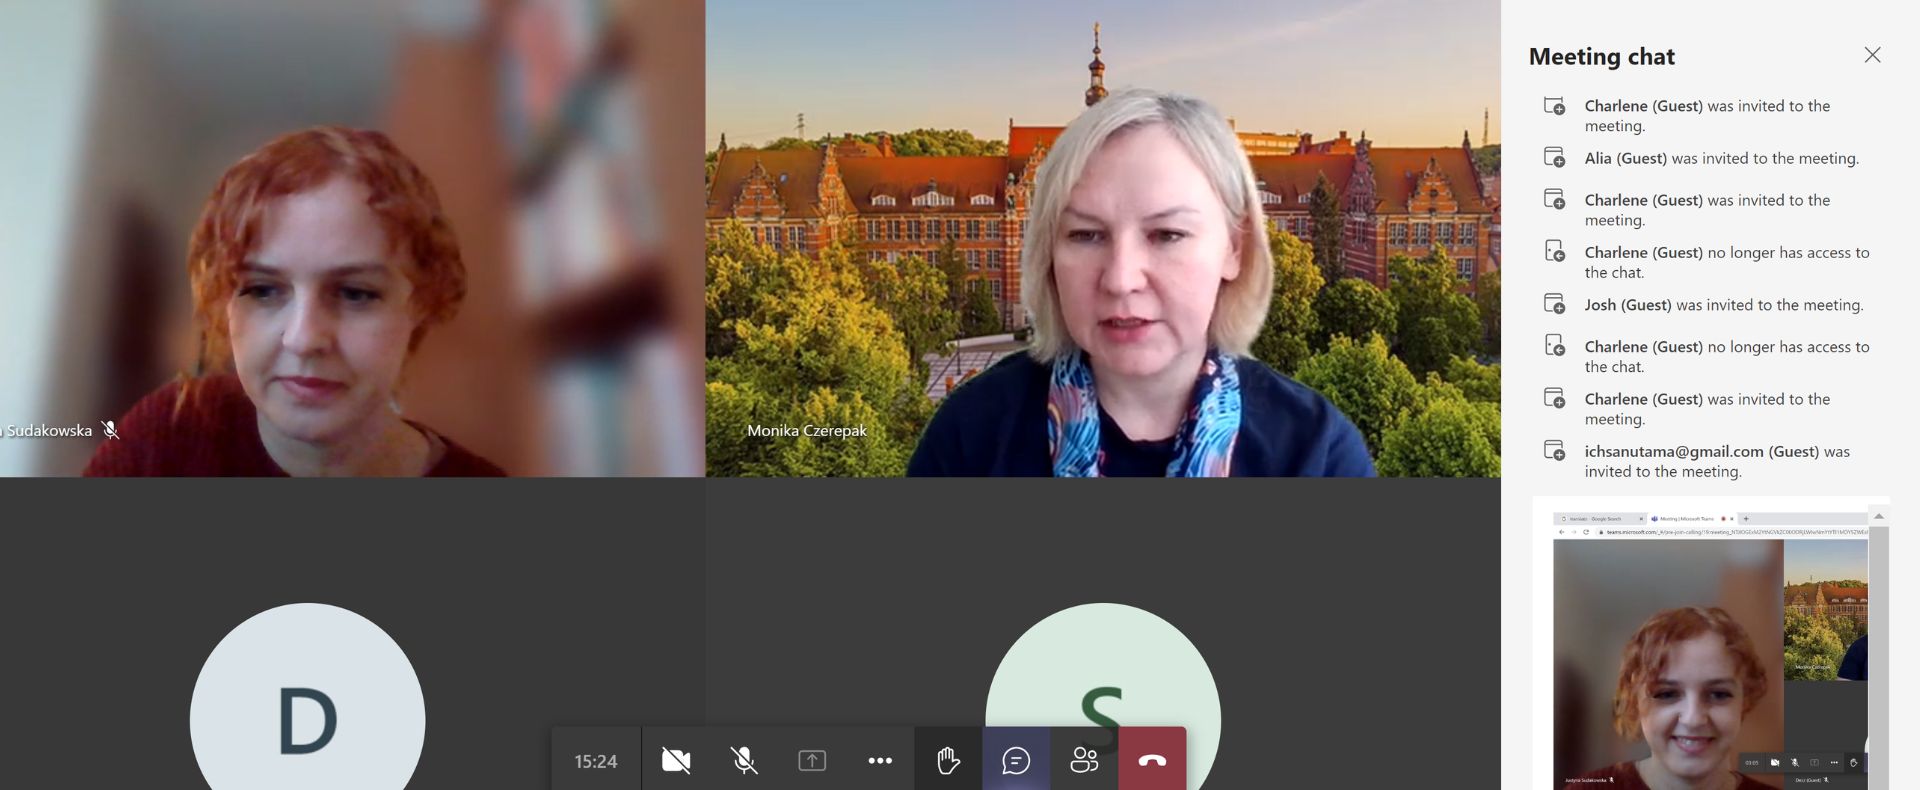1920x790 pixels.
Task: Show the participants list
Action: (x=1084, y=761)
